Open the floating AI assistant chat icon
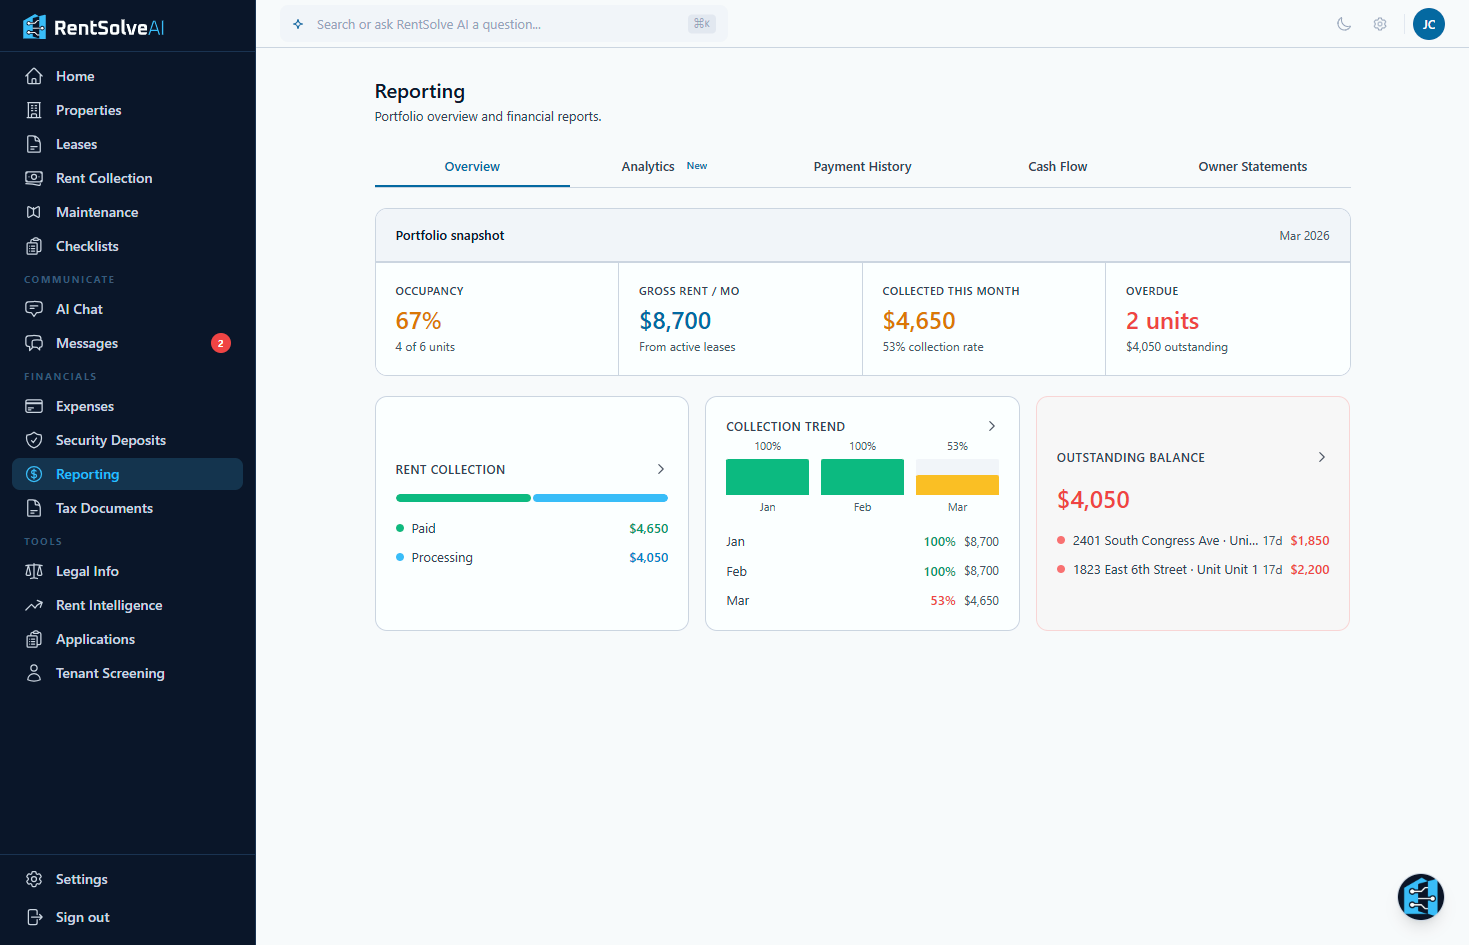 1420,897
